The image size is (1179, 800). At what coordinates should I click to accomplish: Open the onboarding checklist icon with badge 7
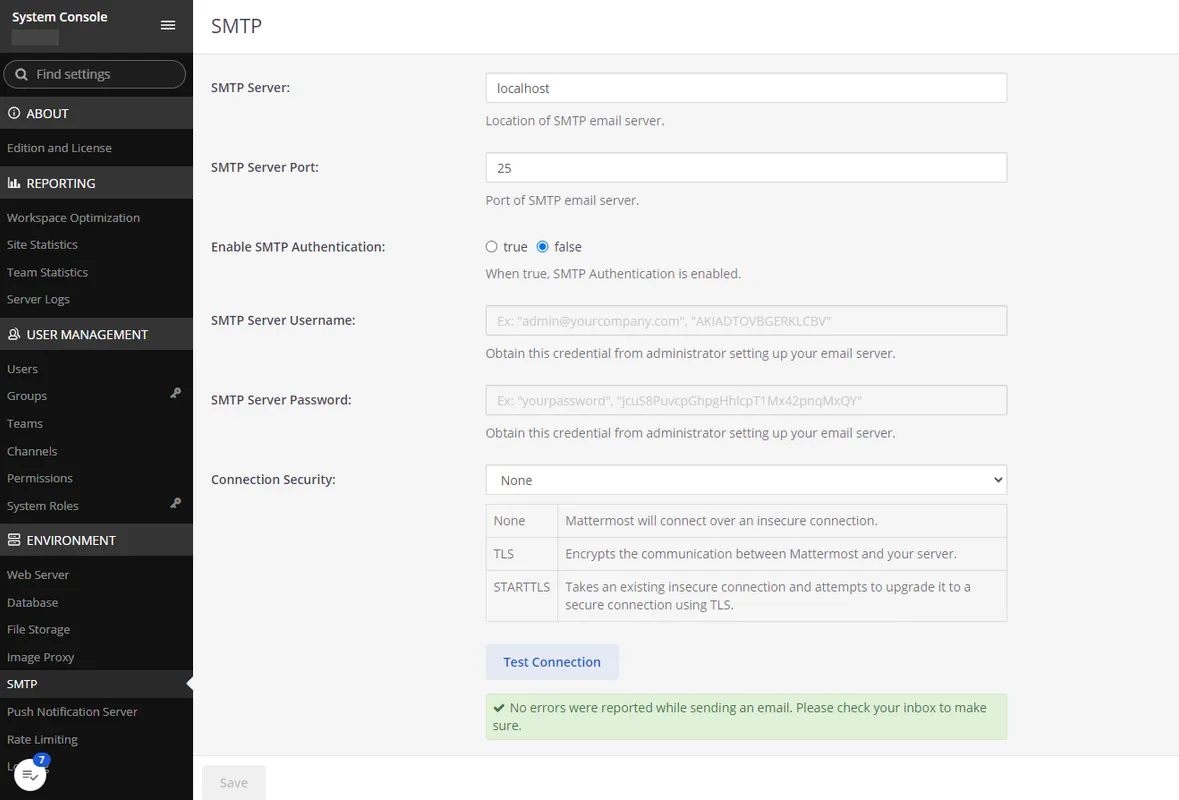click(x=30, y=774)
